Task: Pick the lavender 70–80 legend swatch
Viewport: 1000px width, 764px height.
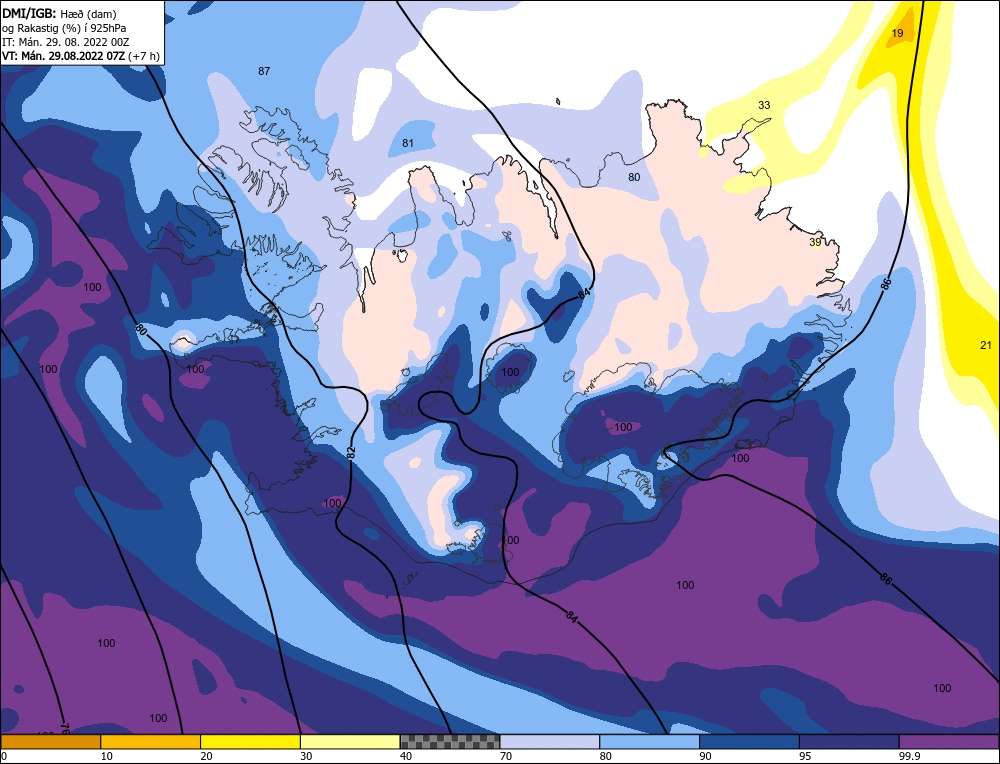Action: 550,741
